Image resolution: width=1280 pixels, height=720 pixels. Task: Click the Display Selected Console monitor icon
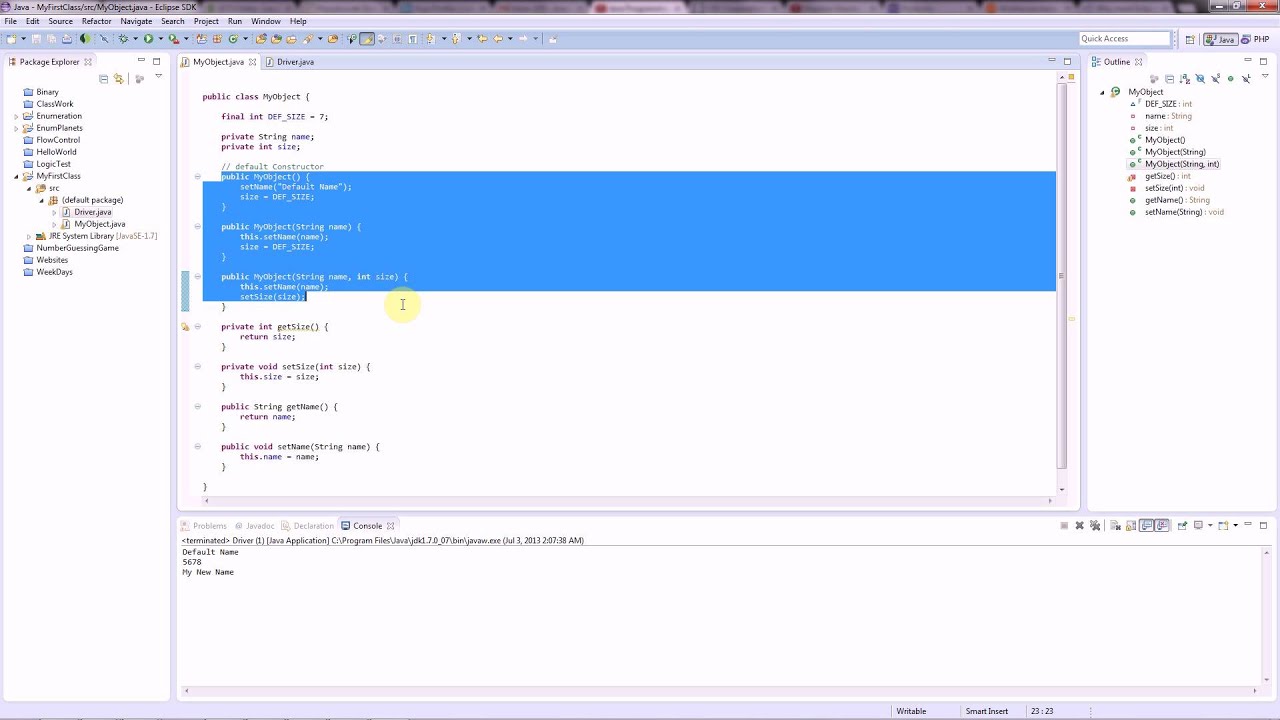(x=1198, y=526)
